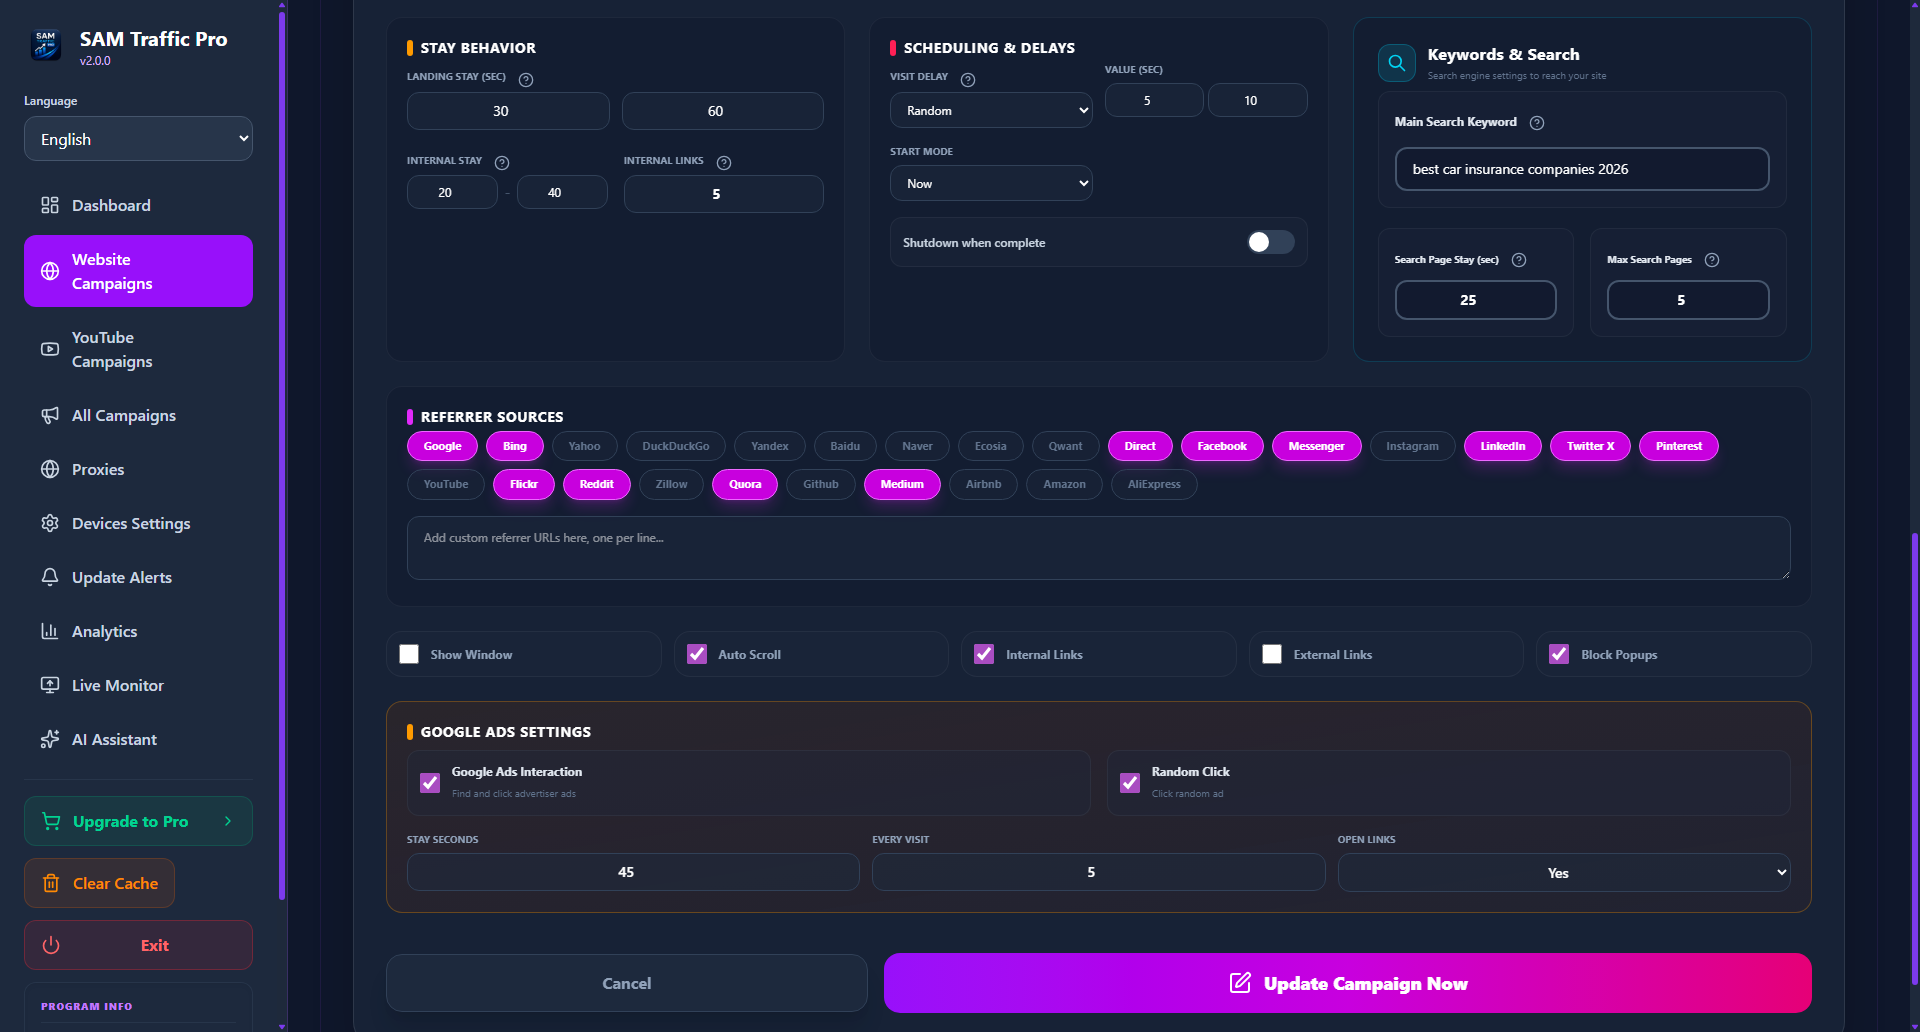Viewport: 1920px width, 1032px height.
Task: Click the All Campaigns megaphone icon
Action: [50, 415]
